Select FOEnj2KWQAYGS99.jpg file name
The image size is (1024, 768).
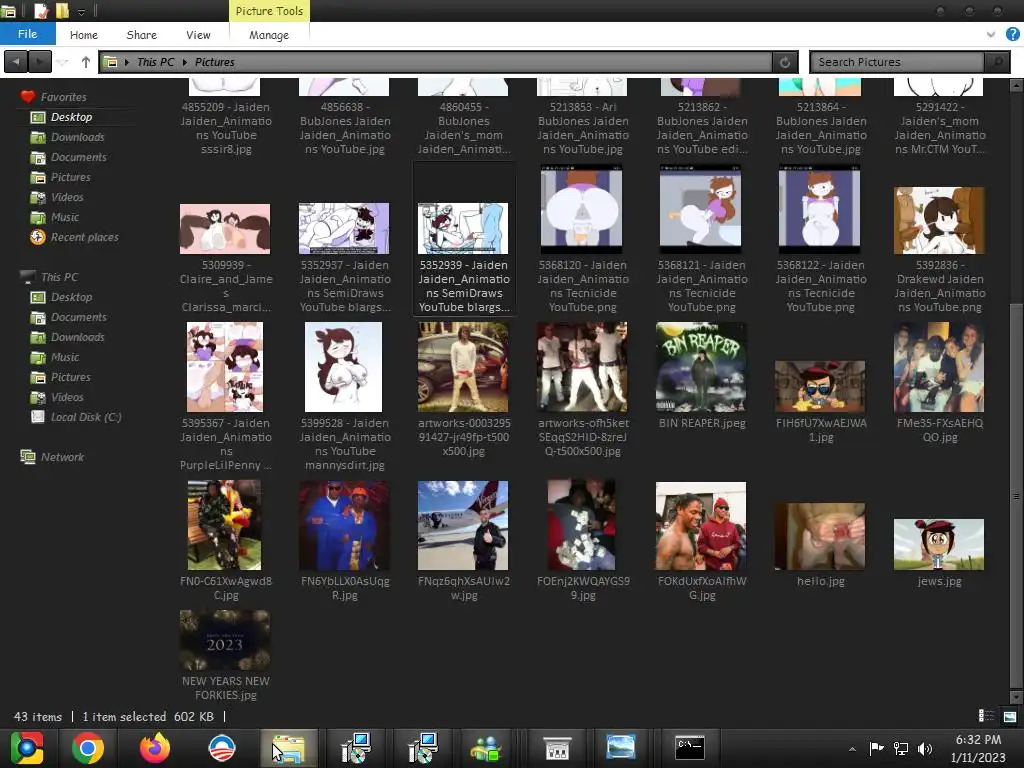tap(583, 588)
